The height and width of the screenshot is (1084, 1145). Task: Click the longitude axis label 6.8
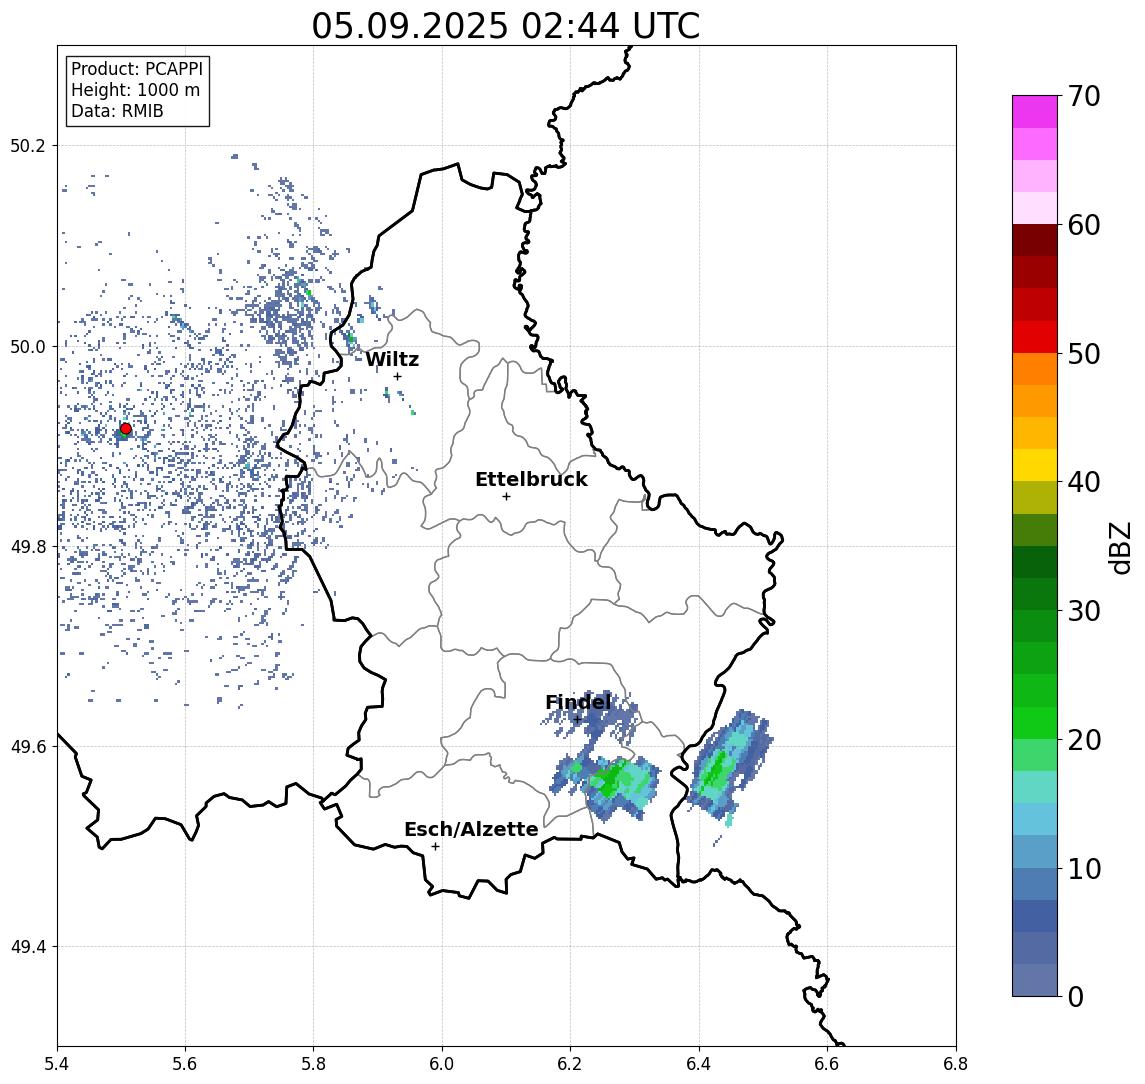(956, 1064)
